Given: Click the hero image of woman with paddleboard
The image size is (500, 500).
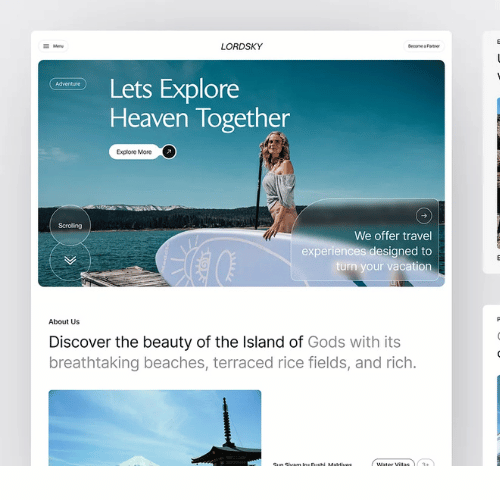Looking at the screenshot, I should (241, 173).
